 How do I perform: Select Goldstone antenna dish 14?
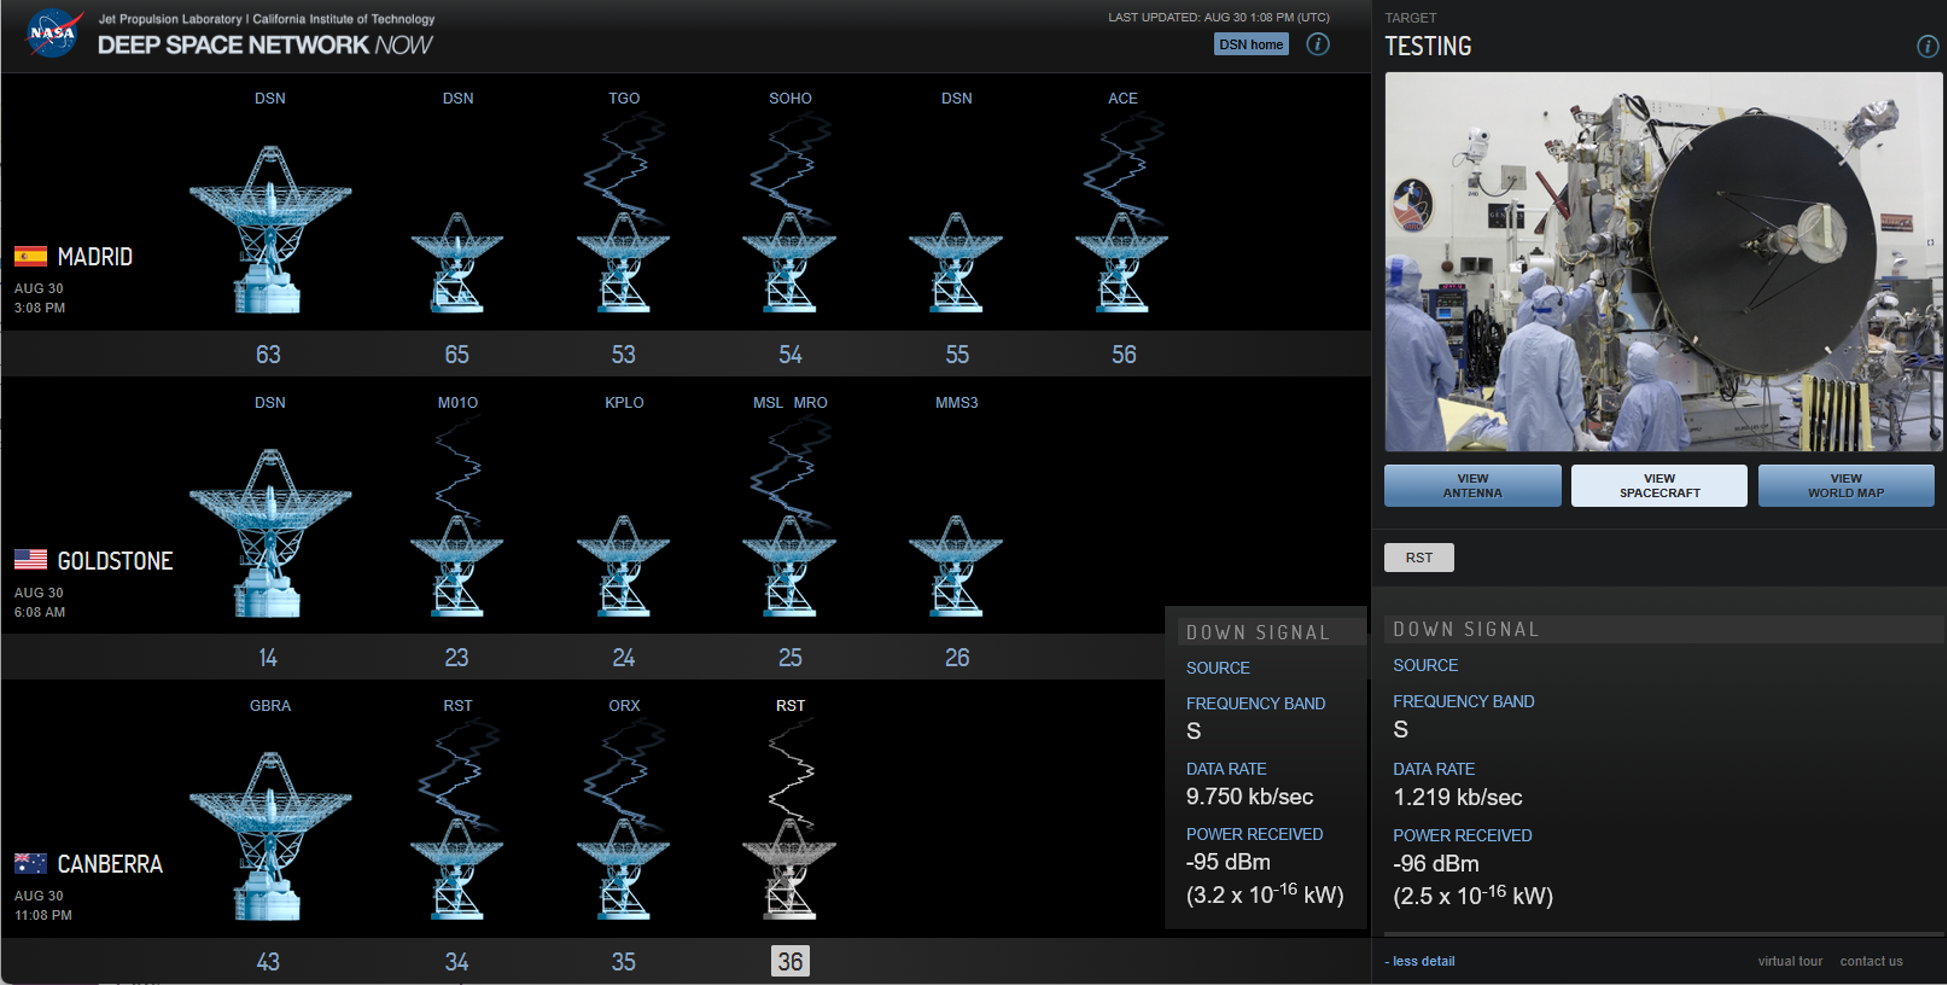pyautogui.click(x=270, y=533)
